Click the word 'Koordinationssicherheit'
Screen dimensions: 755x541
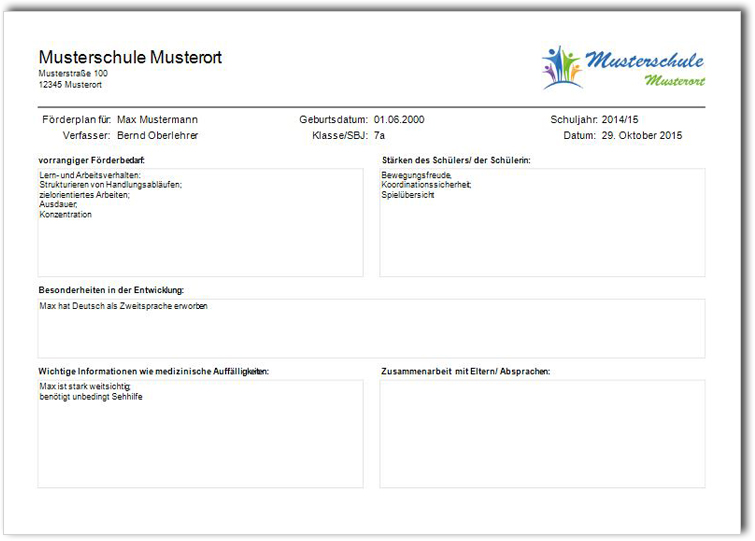coord(426,185)
